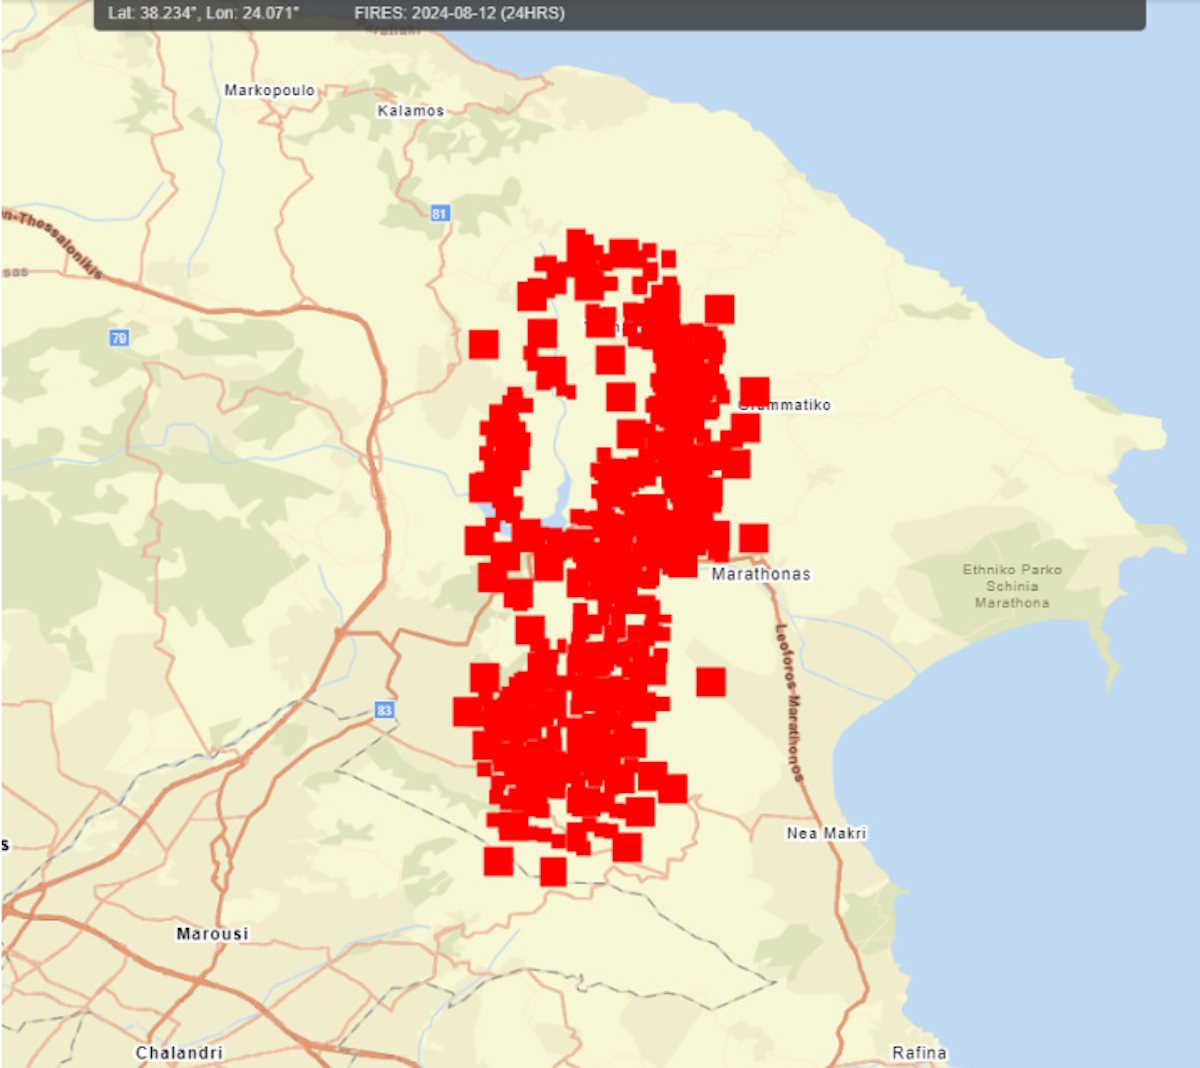Click the Kalamos town label
The width and height of the screenshot is (1200, 1068).
coord(410,111)
